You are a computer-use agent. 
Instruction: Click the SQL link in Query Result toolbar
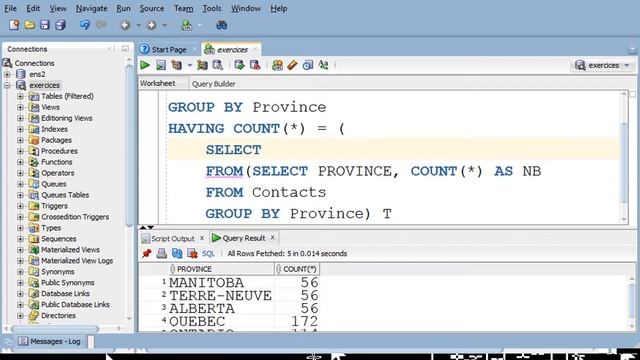[208, 253]
